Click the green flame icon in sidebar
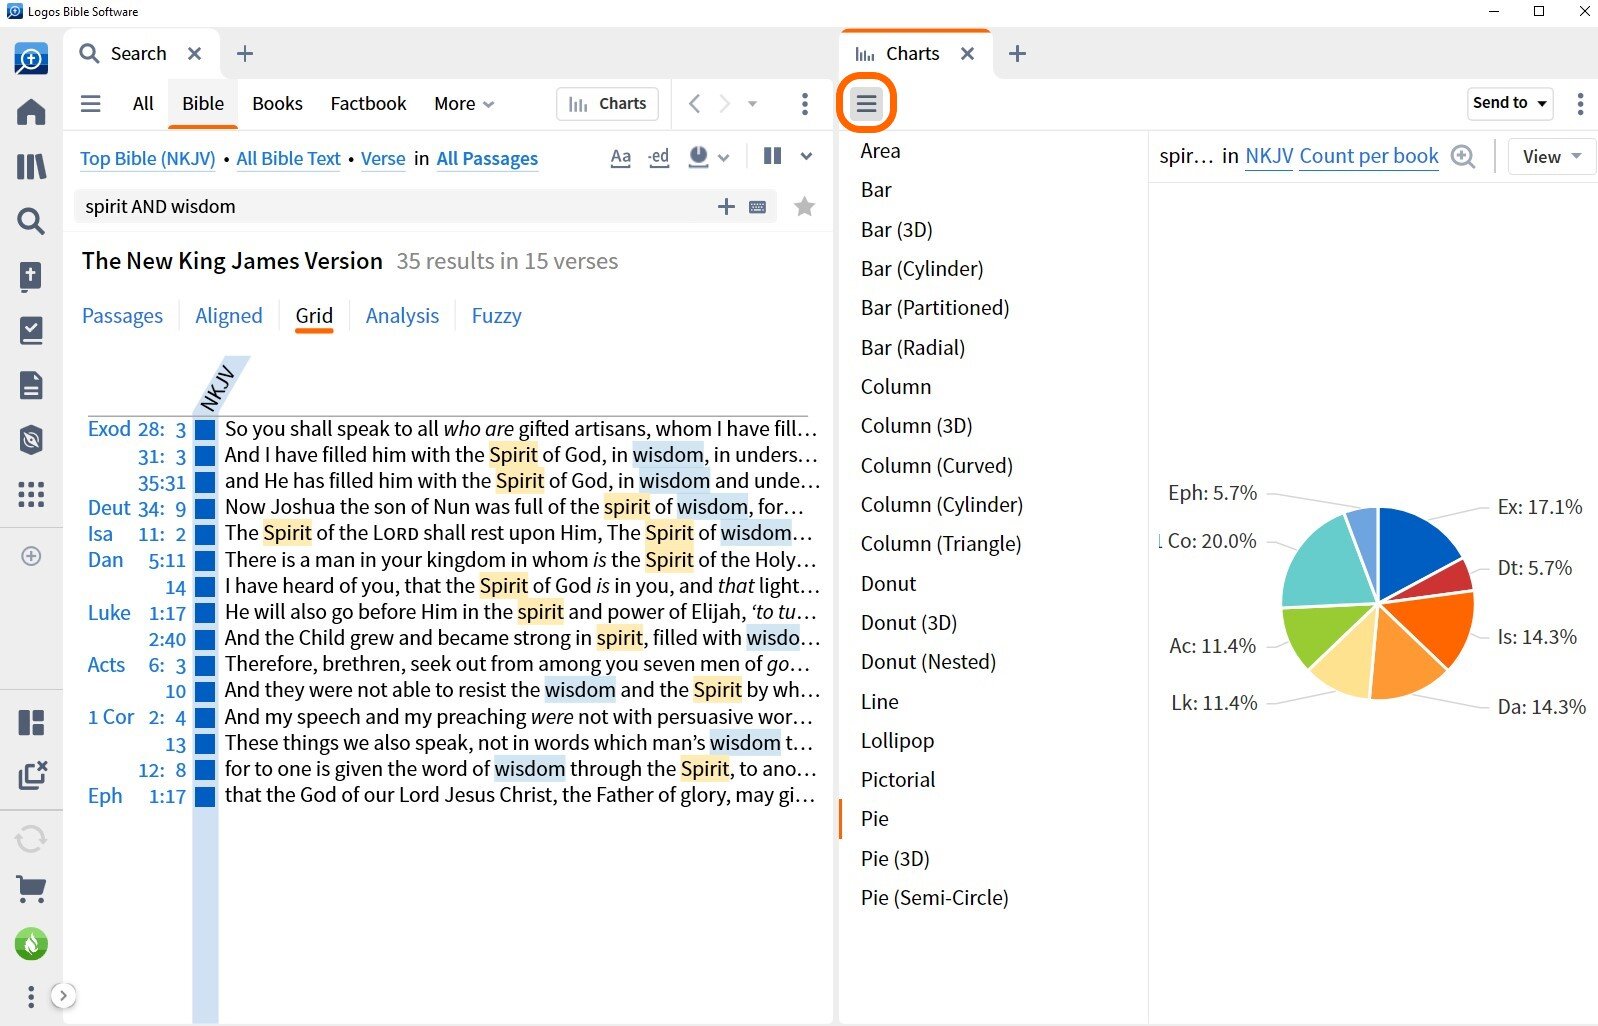The image size is (1598, 1026). [31, 944]
